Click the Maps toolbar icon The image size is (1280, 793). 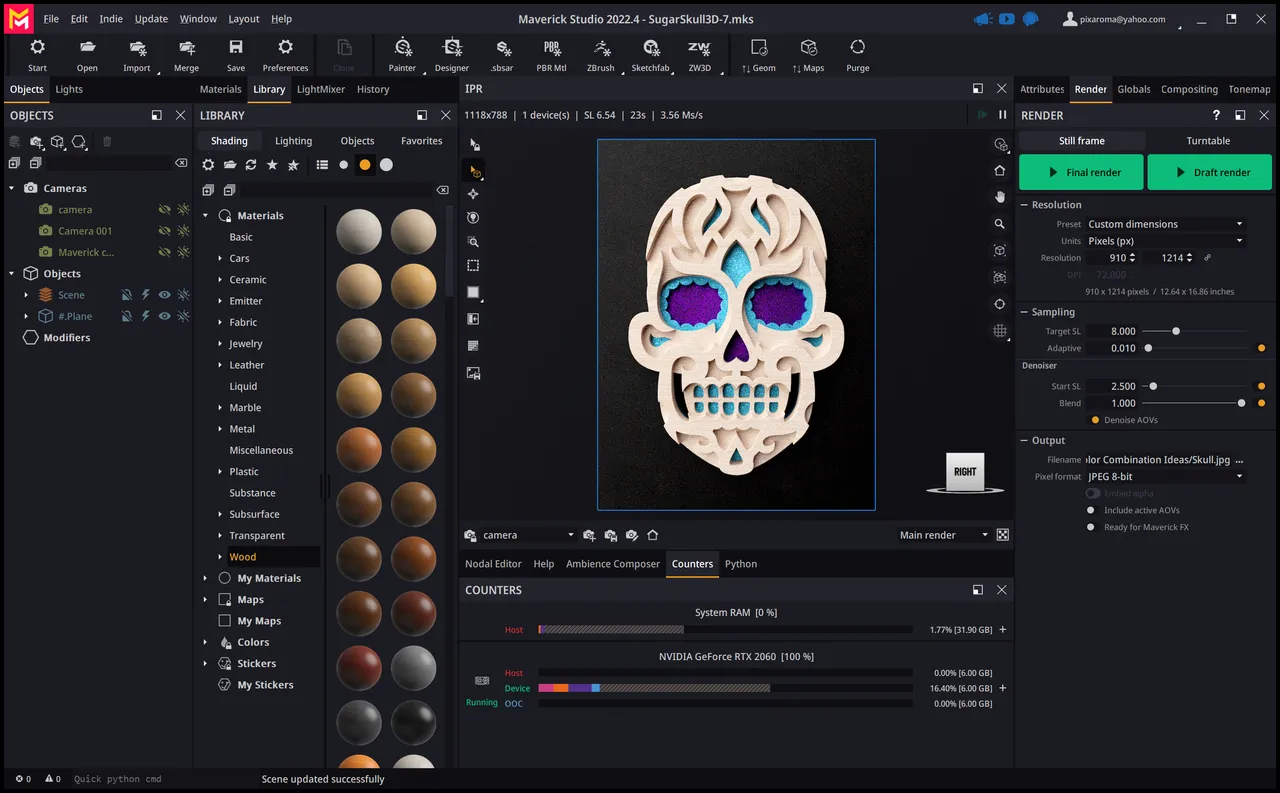point(808,55)
